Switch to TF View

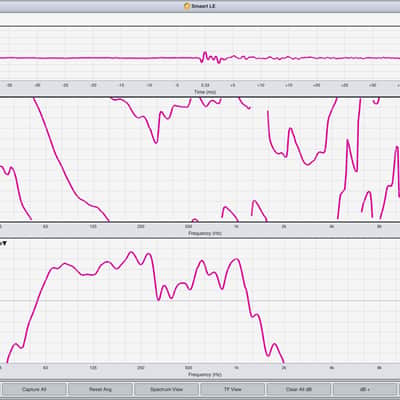(233, 389)
